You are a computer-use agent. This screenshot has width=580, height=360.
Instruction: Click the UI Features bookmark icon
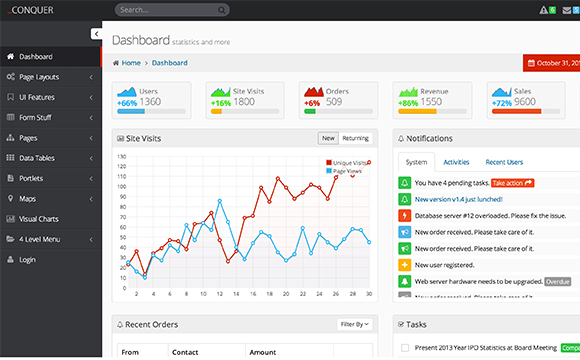coord(10,97)
